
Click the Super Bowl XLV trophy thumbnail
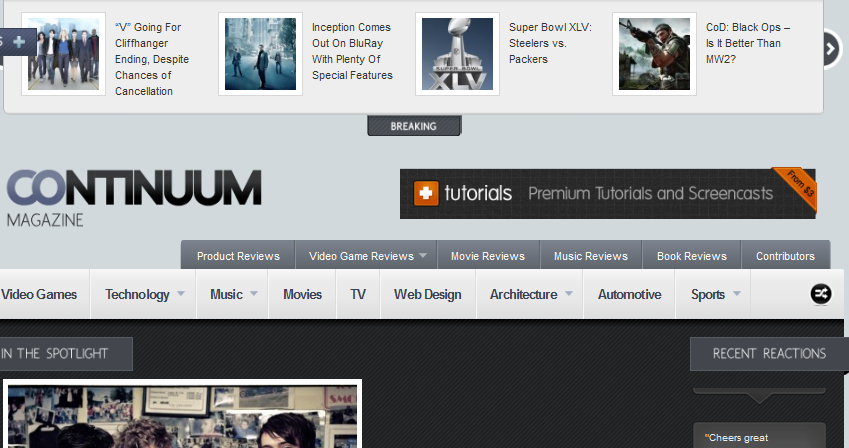458,54
